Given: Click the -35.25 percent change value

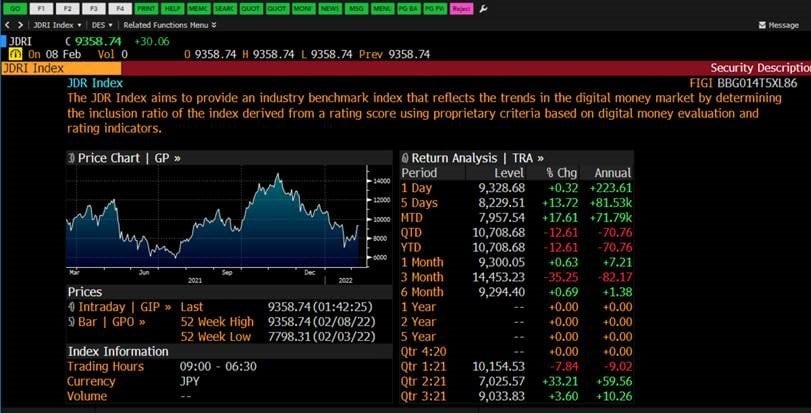Looking at the screenshot, I should (561, 277).
